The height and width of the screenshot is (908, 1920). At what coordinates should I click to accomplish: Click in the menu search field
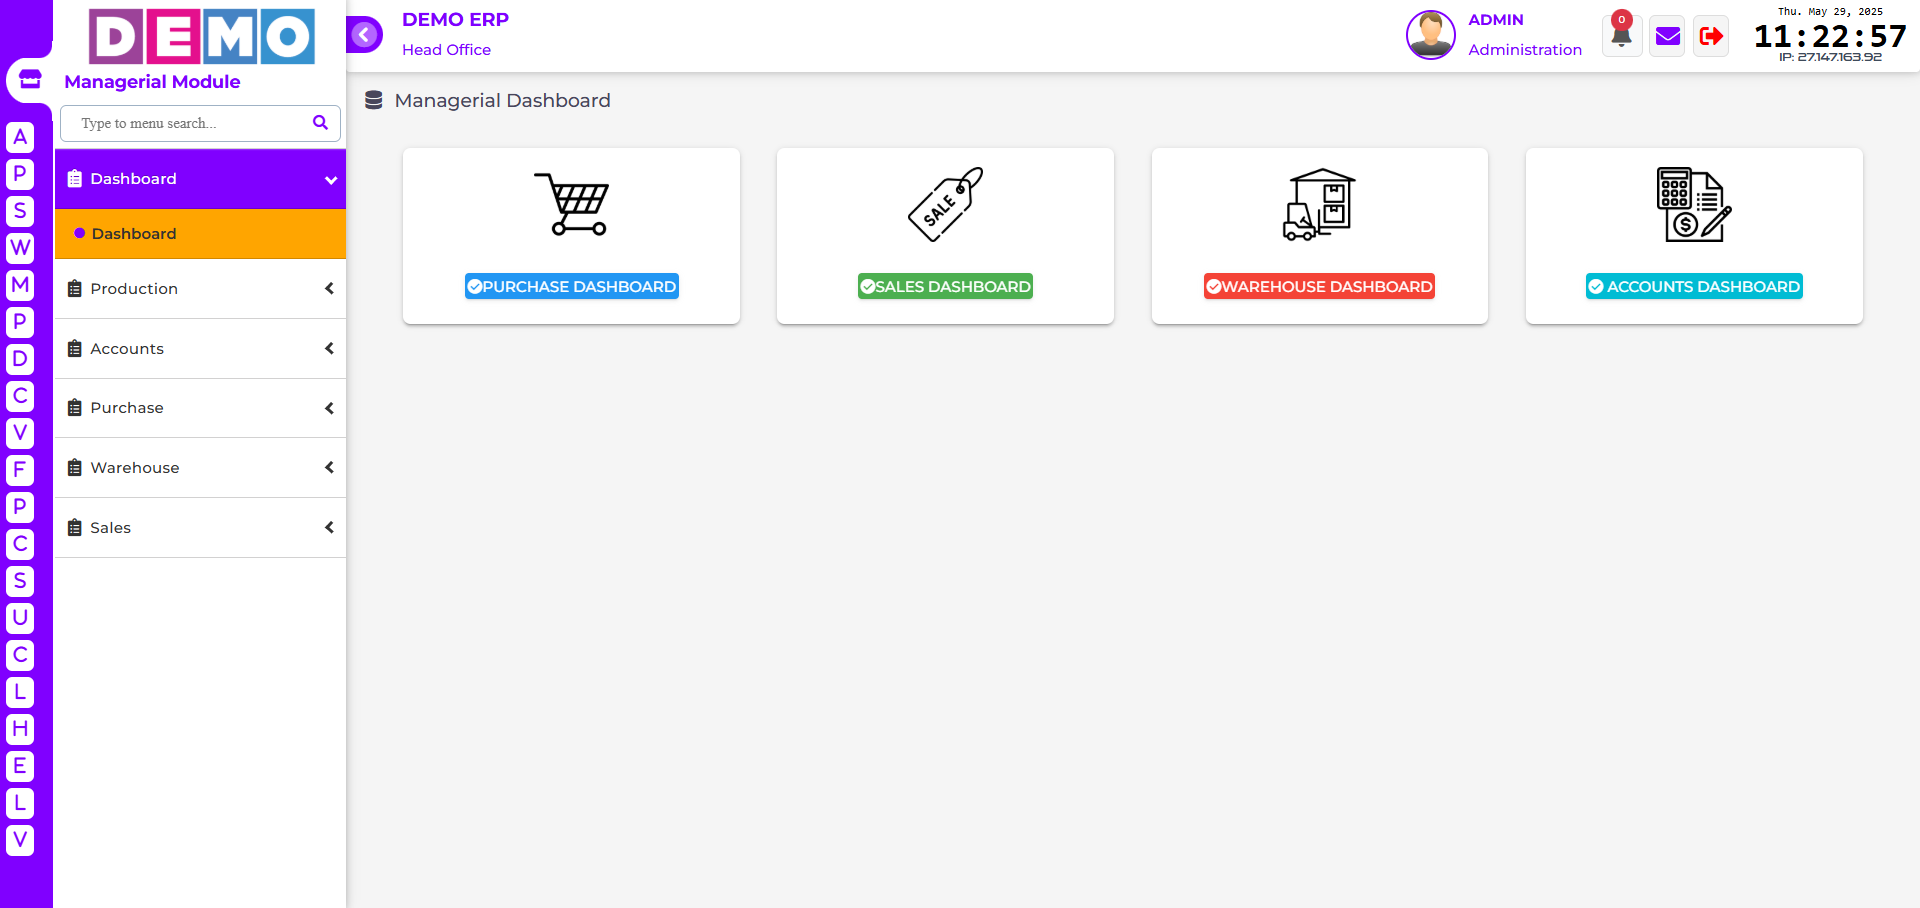tap(190, 123)
